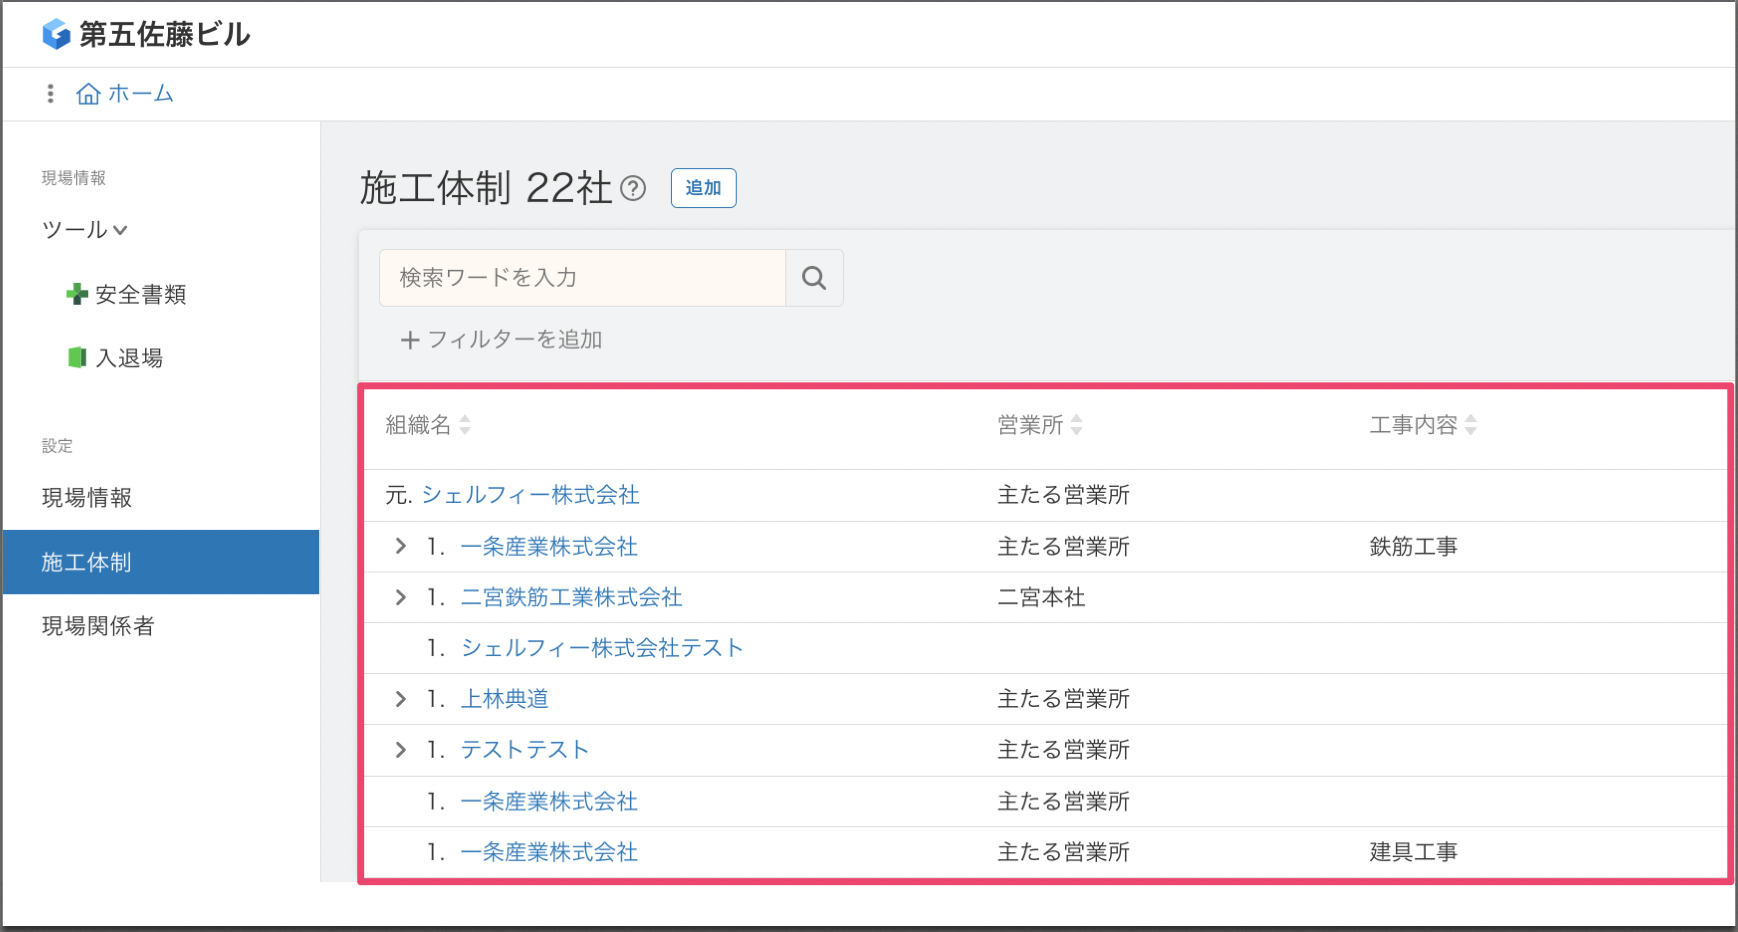This screenshot has width=1738, height=932.
Task: Click 第五佐藤ビル site title
Action: 164,34
